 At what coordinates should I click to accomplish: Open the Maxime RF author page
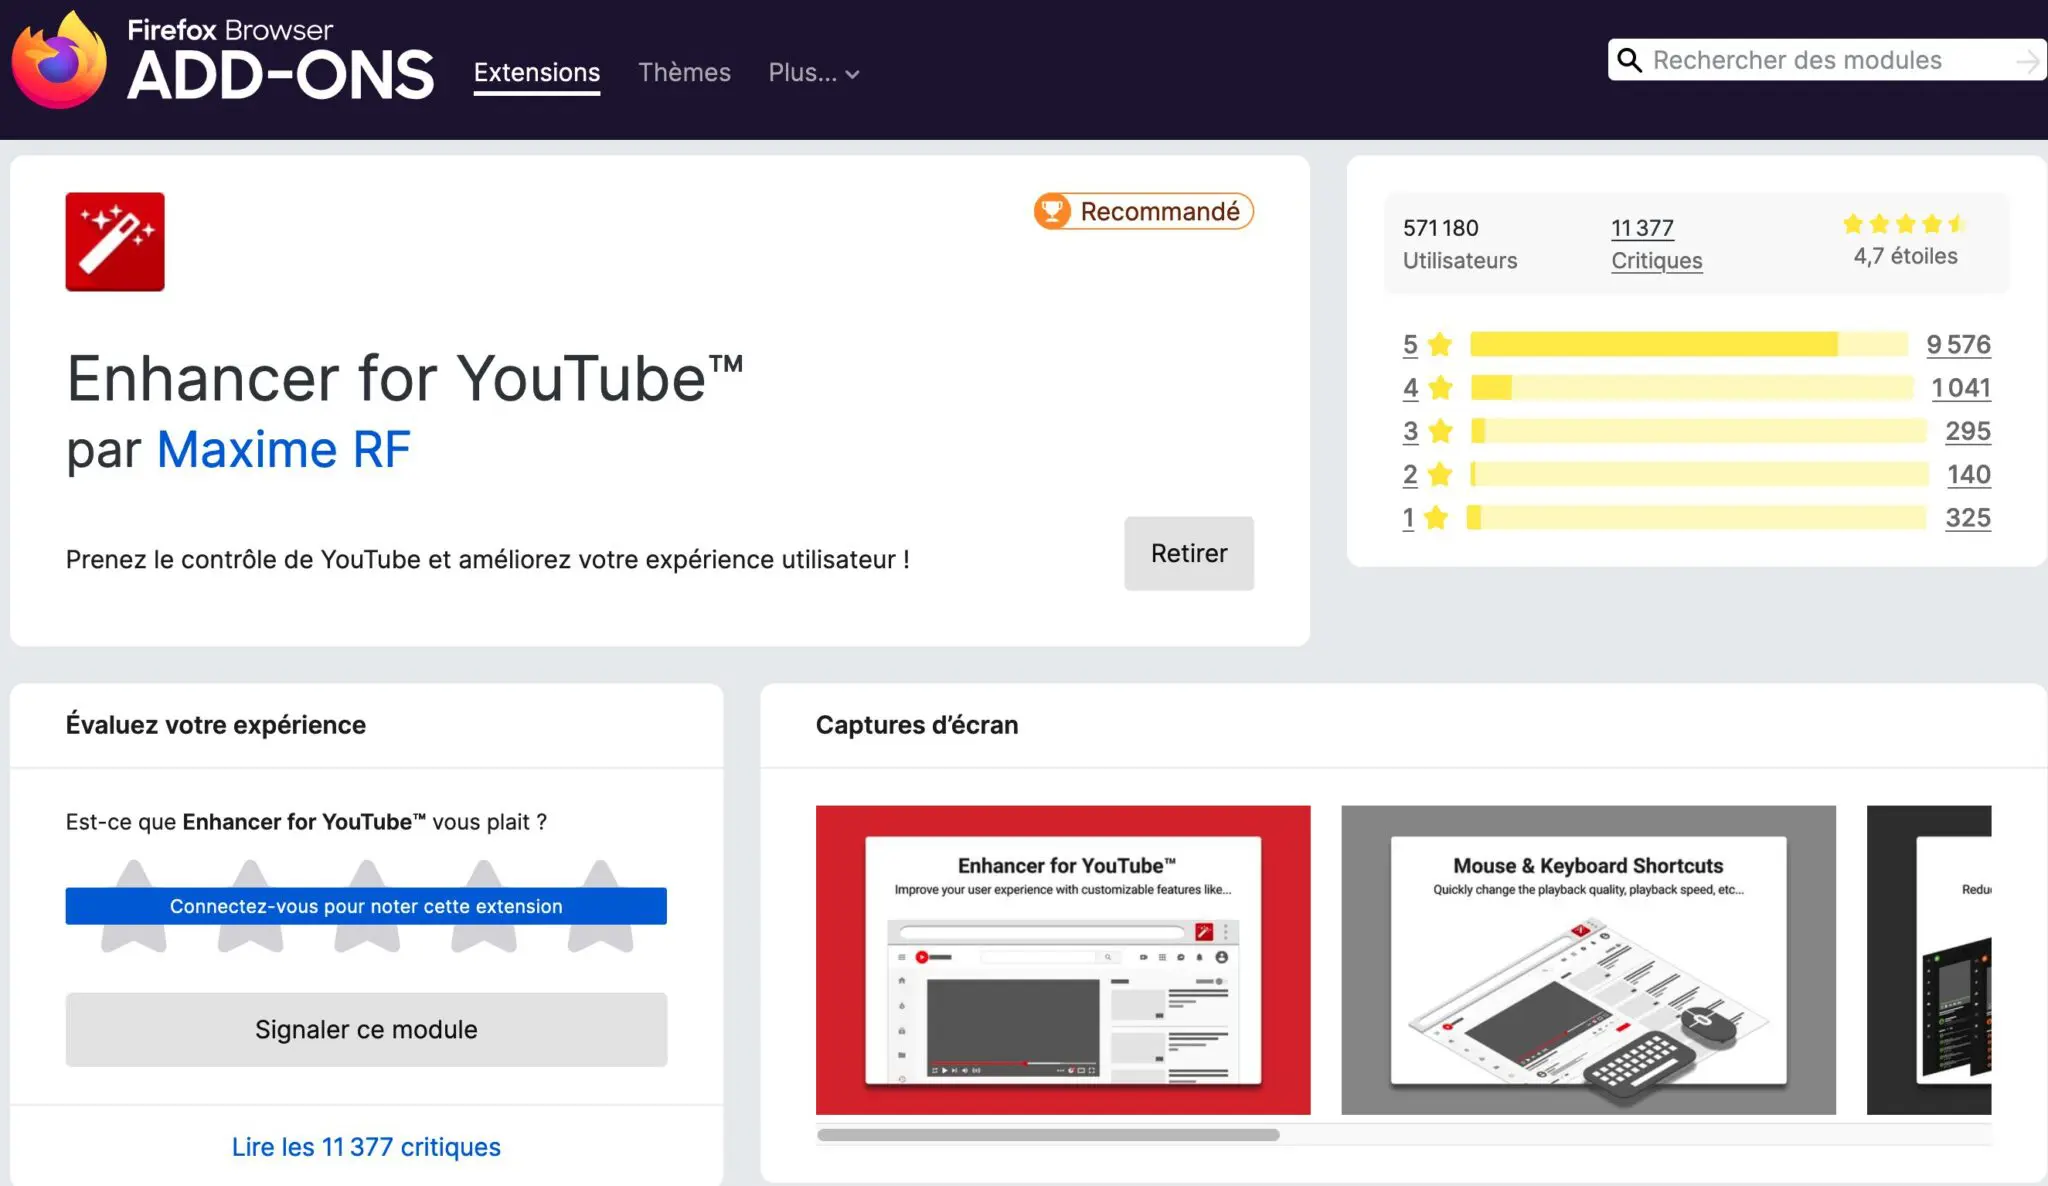coord(283,449)
